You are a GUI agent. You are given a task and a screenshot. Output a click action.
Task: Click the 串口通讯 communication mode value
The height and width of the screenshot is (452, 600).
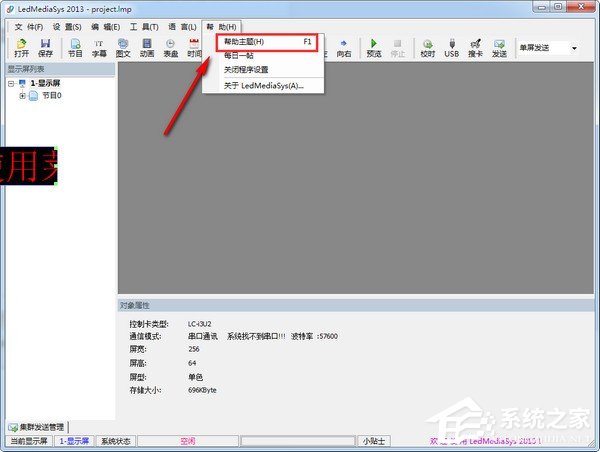coord(202,336)
